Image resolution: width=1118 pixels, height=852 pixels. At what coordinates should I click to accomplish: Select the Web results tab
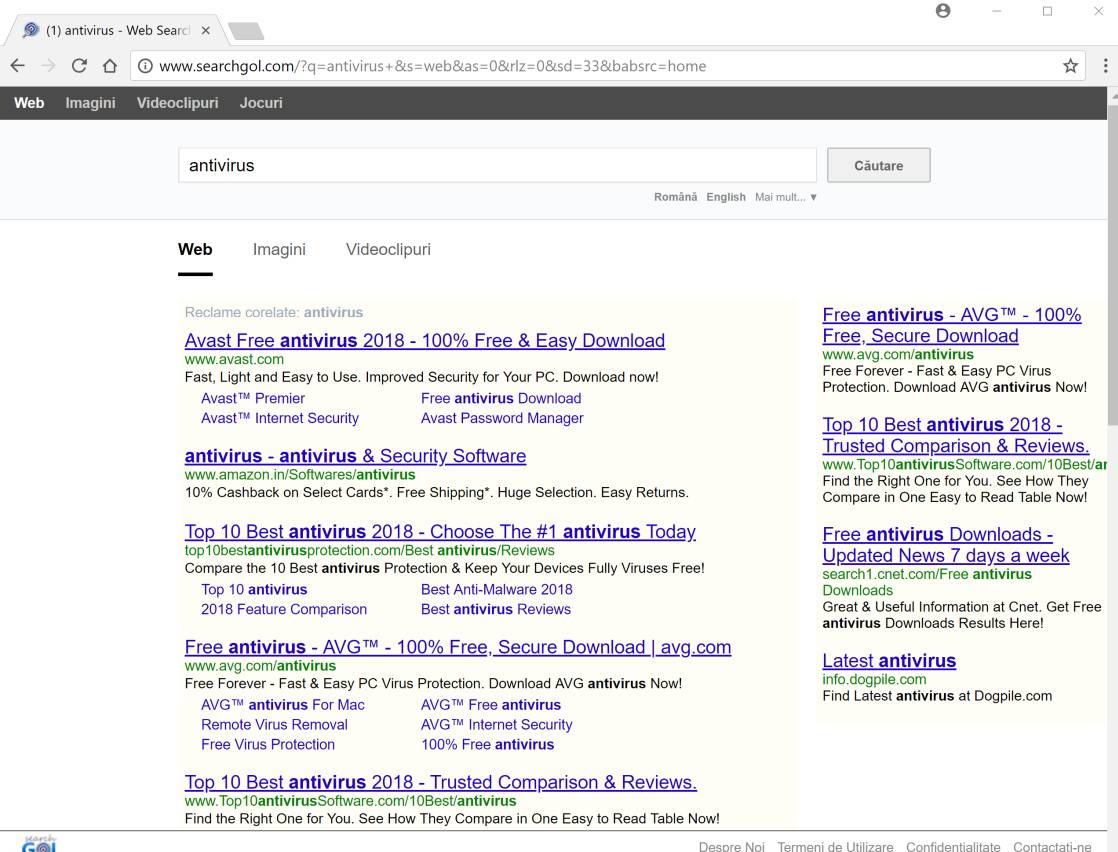195,250
